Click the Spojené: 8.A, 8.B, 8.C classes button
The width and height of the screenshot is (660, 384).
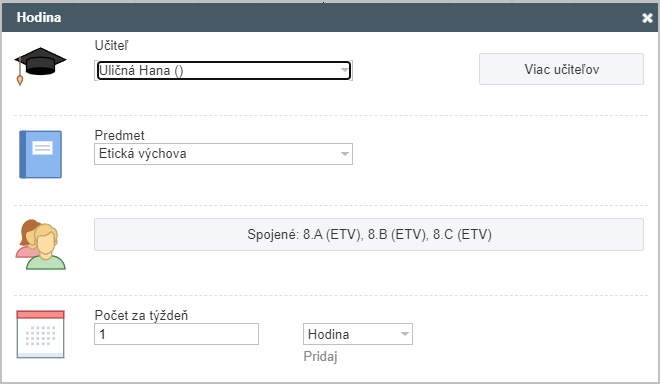(x=369, y=234)
